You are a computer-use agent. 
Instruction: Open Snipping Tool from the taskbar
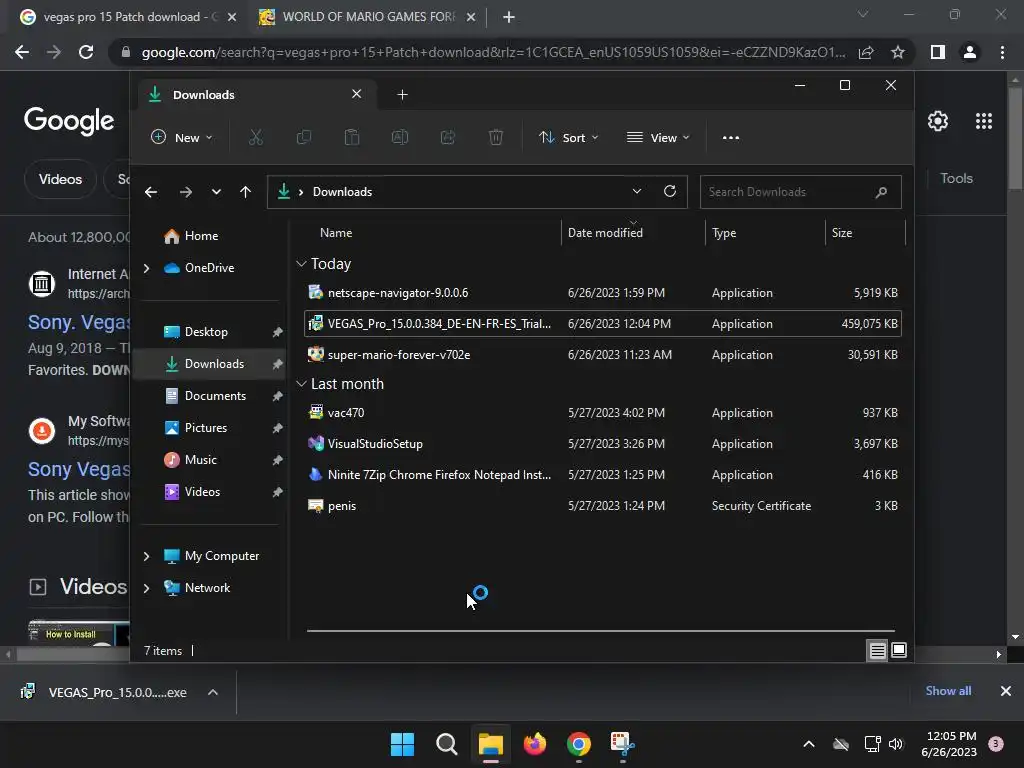pyautogui.click(x=622, y=744)
